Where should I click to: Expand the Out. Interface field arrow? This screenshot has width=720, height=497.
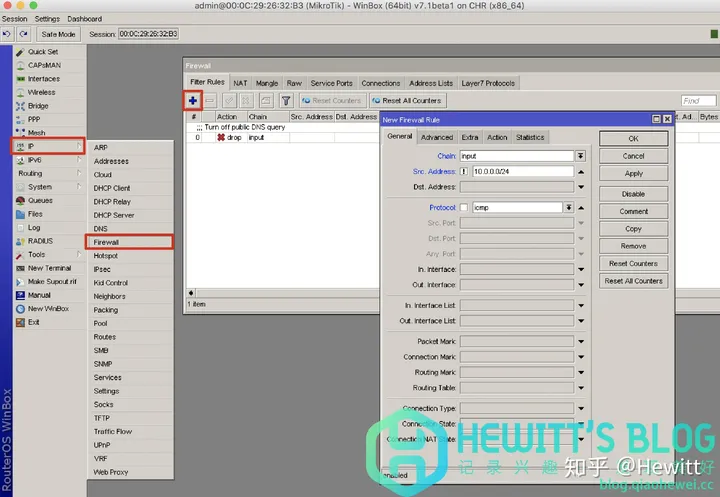pos(581,285)
